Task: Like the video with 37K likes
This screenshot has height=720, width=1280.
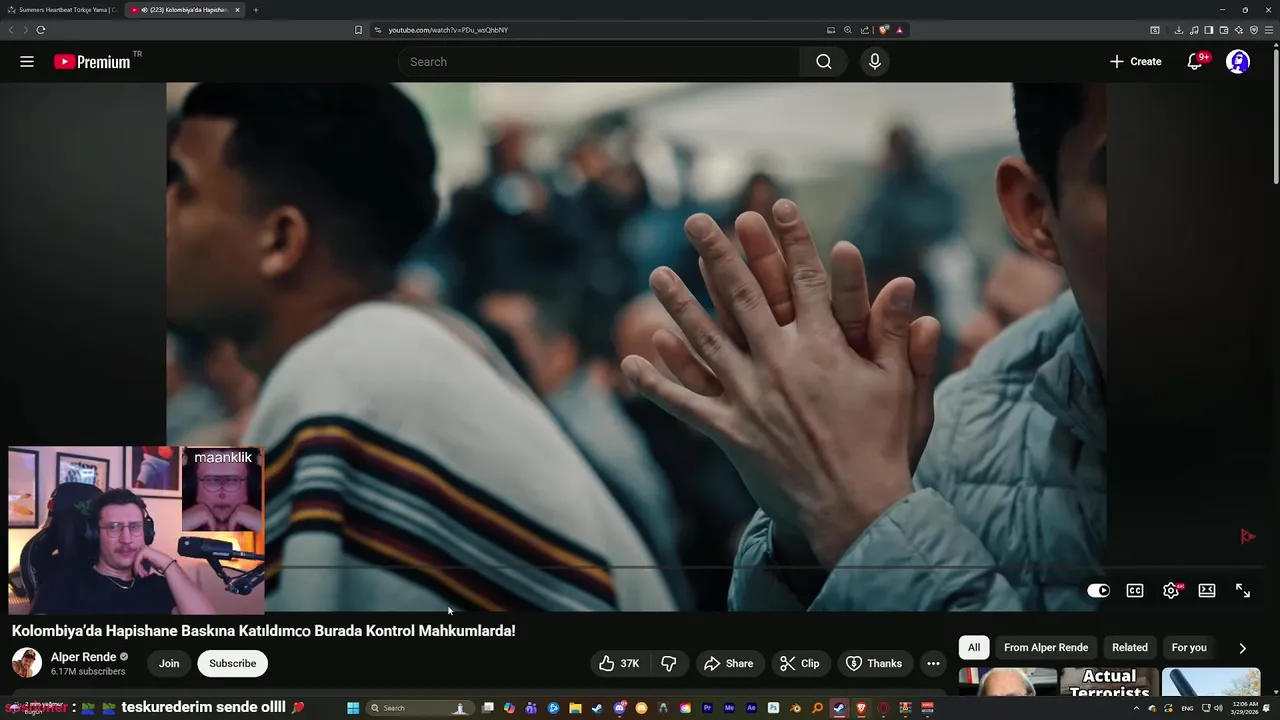Action: [619, 663]
